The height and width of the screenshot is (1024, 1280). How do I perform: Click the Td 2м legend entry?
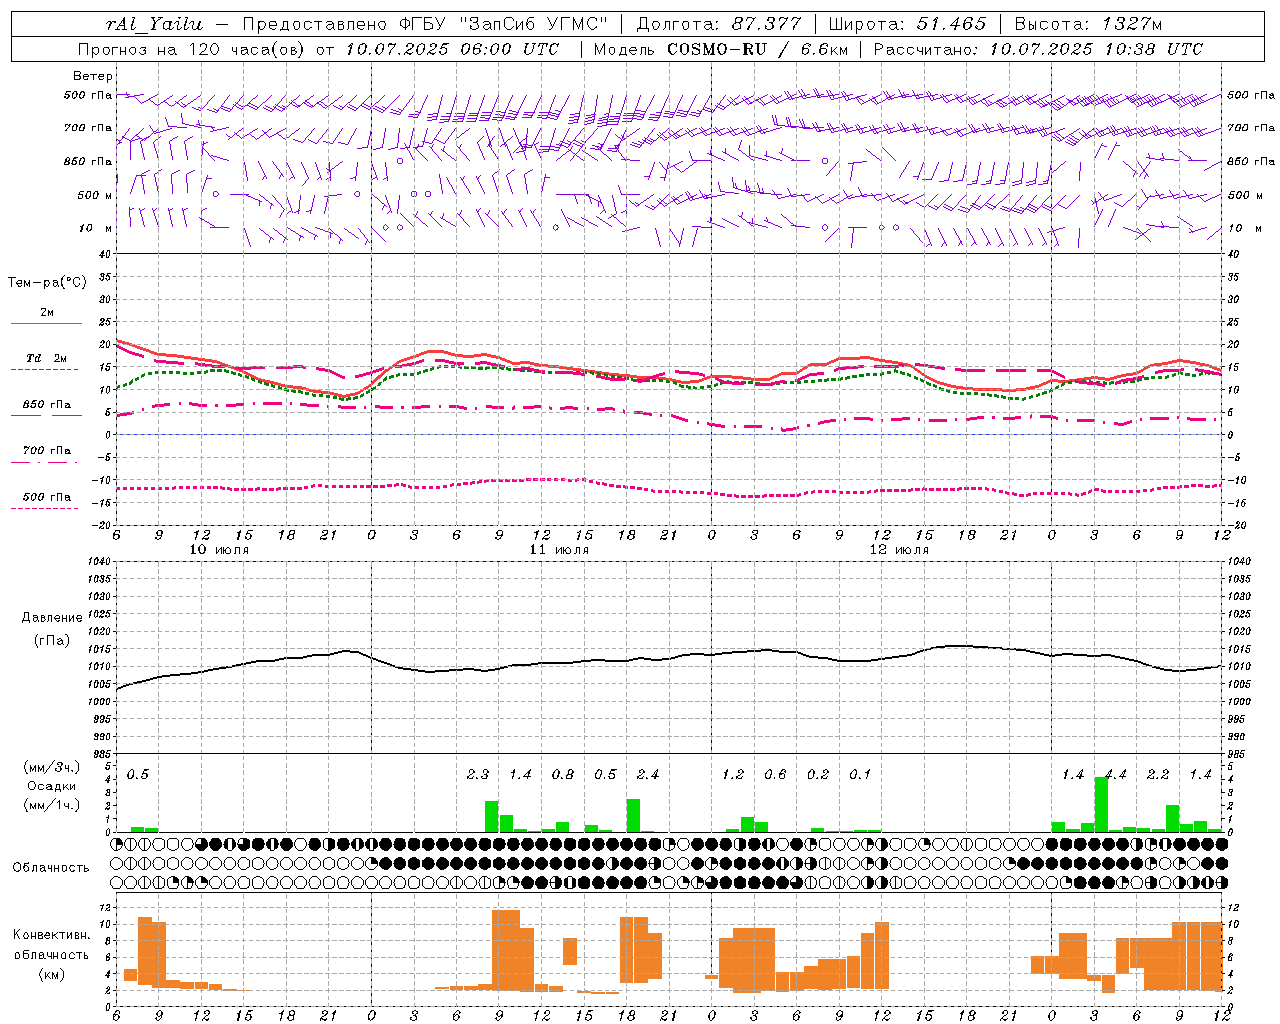click(46, 358)
